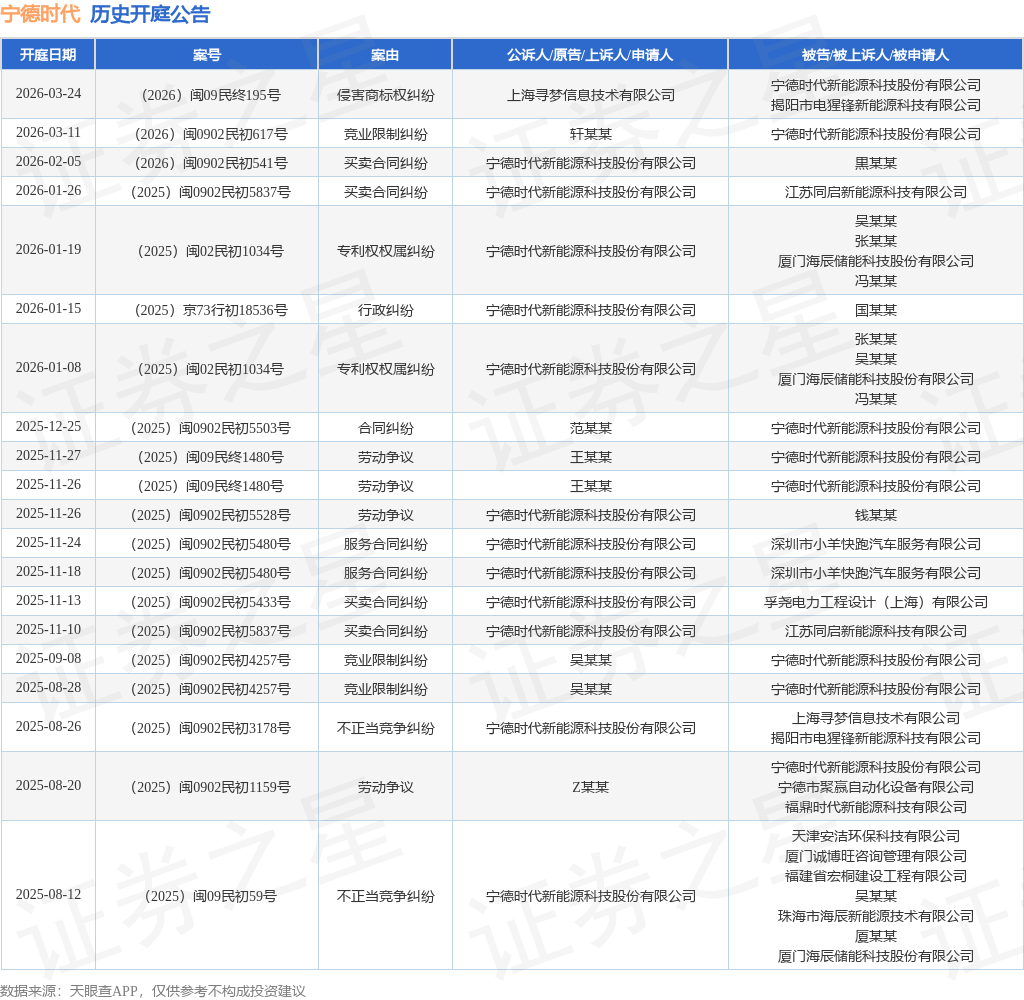
Task: Click 服务合同纠纷 in the 2025-11-18 row
Action: (x=385, y=573)
